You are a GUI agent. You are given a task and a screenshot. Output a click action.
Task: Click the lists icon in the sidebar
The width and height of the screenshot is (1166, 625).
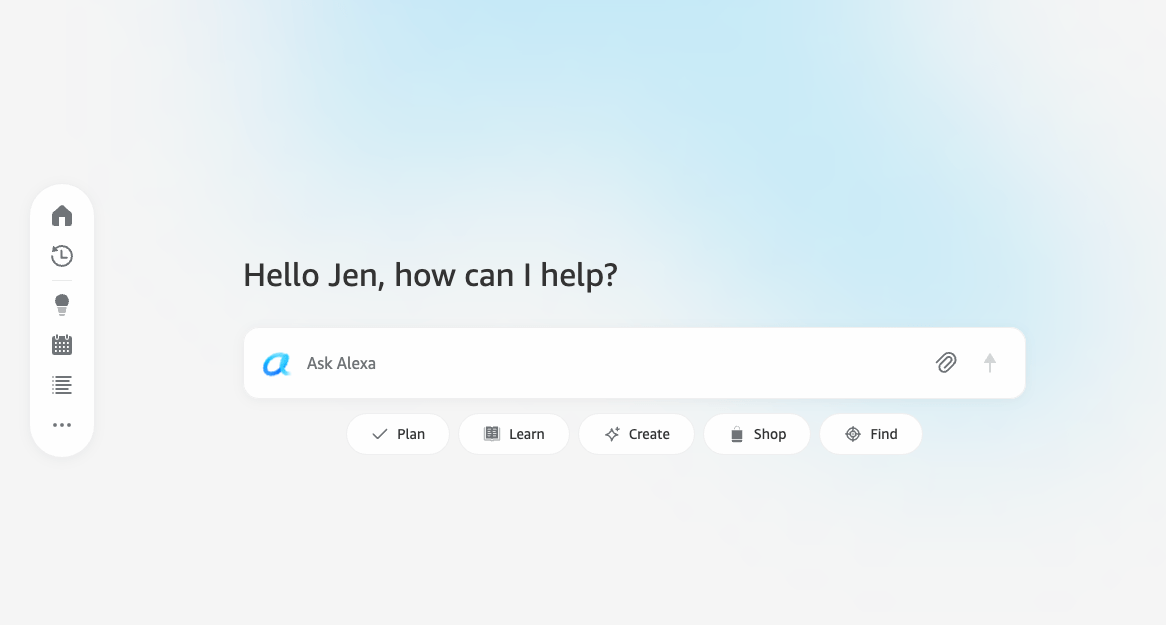(62, 384)
